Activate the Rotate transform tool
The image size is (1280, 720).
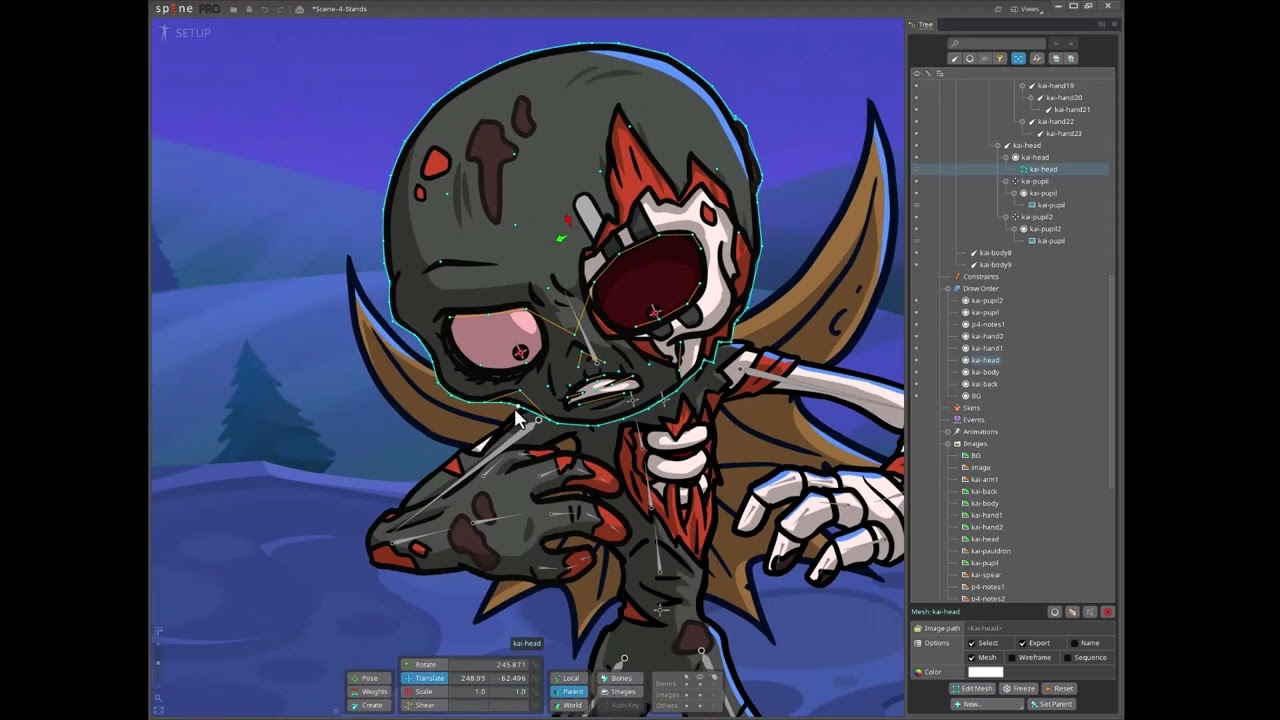tap(424, 664)
